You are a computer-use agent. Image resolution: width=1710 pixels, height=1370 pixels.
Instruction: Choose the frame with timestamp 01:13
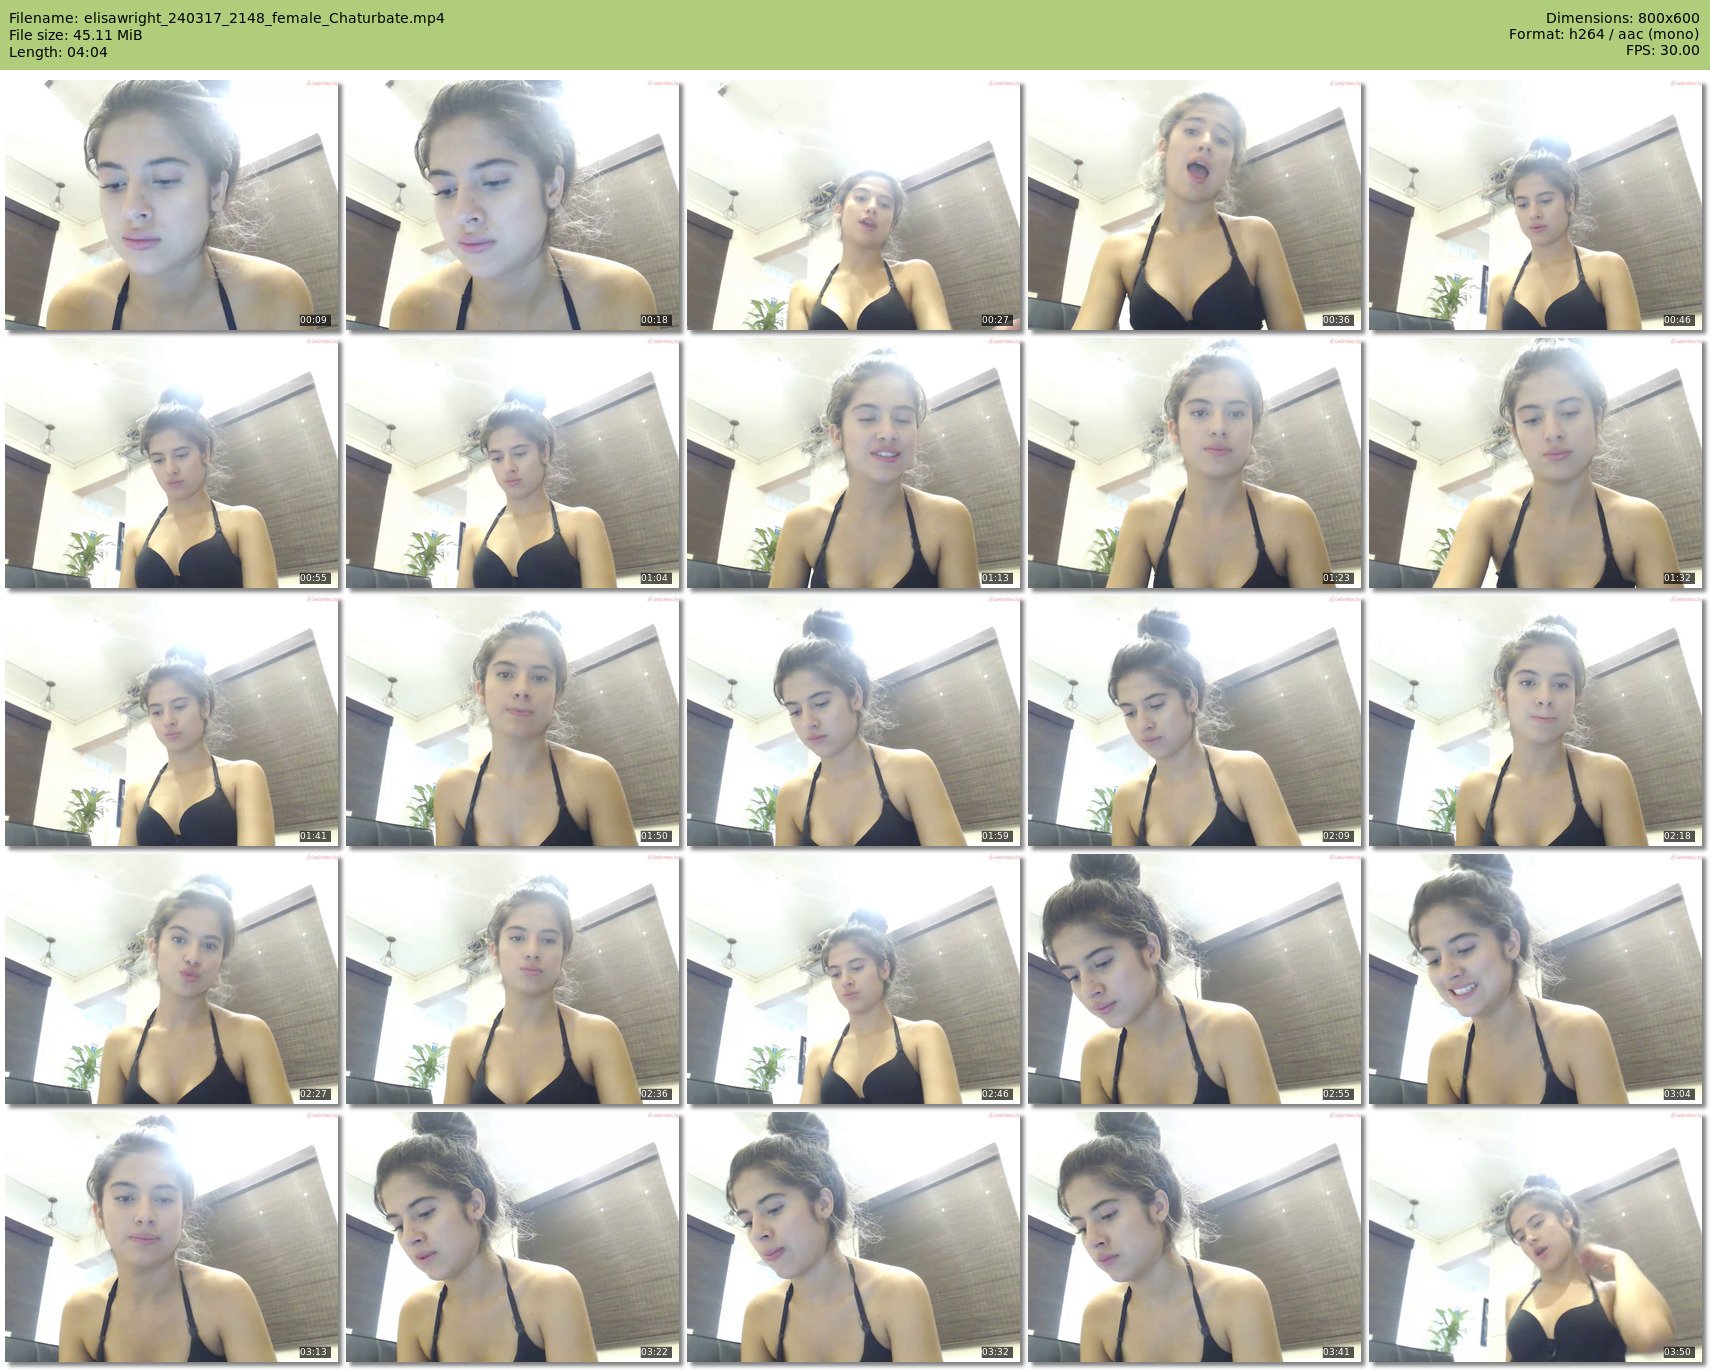[x=854, y=463]
